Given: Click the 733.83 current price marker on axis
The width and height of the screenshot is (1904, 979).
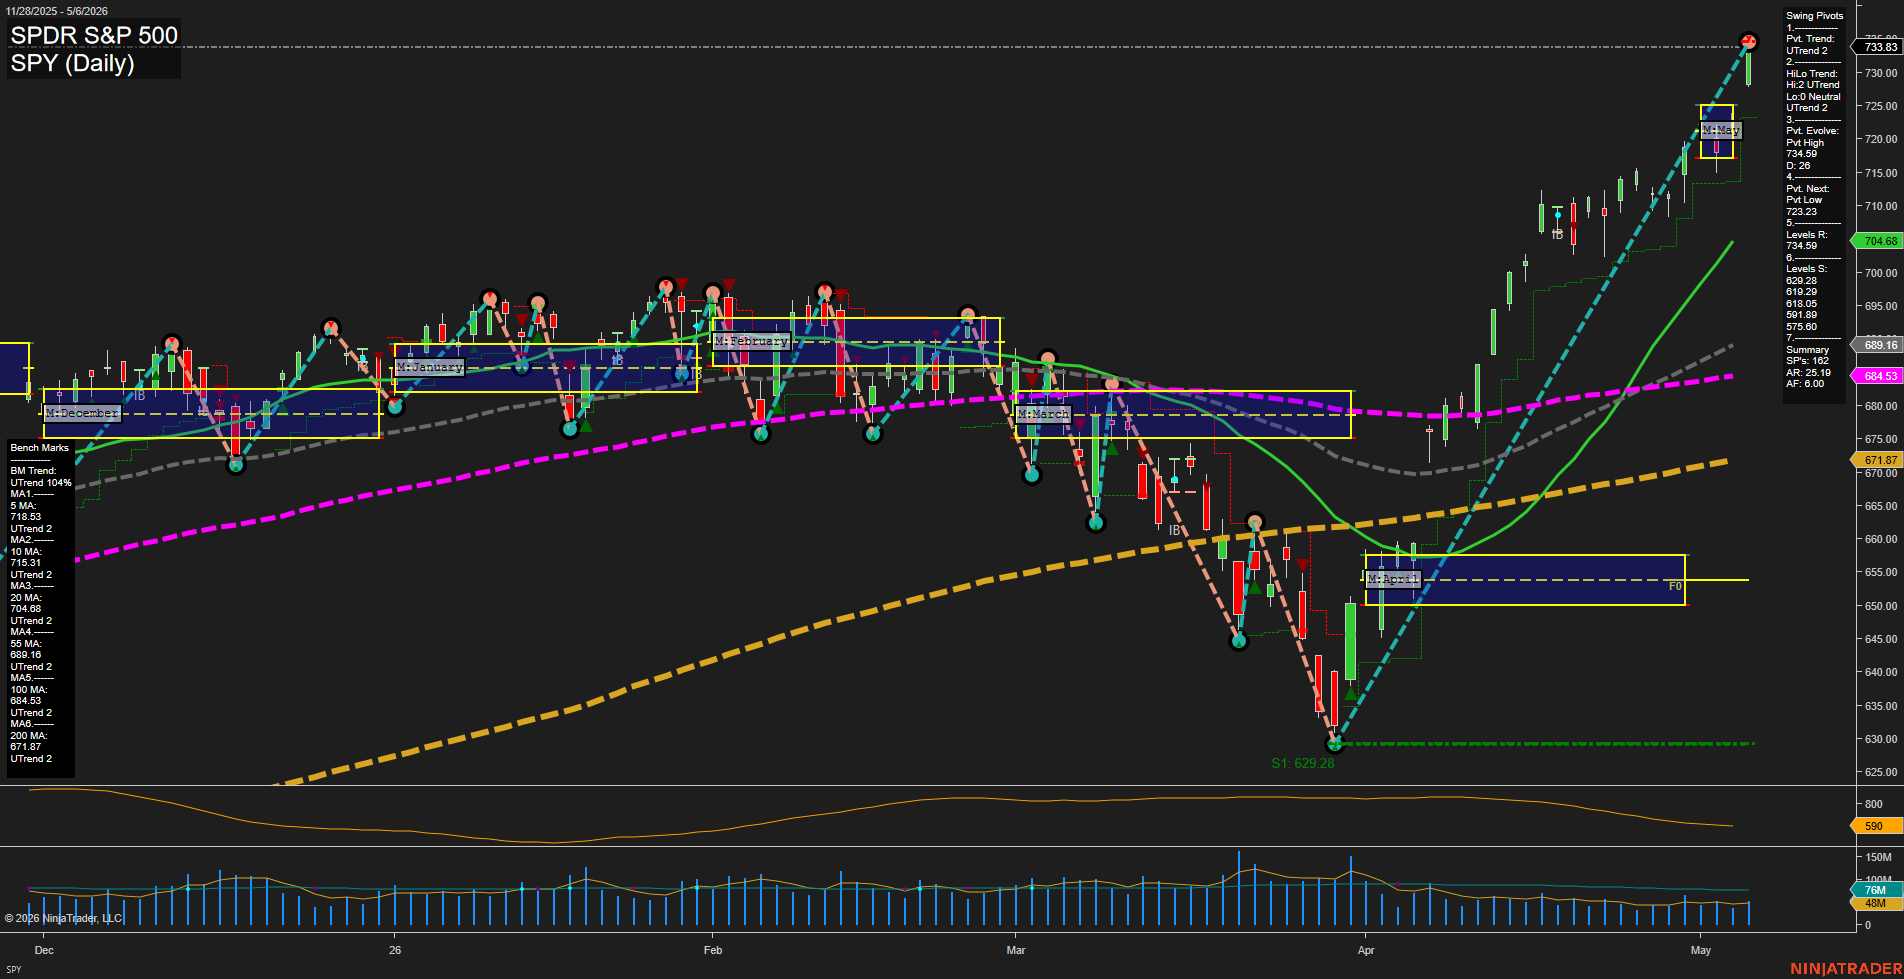Looking at the screenshot, I should (x=1877, y=47).
